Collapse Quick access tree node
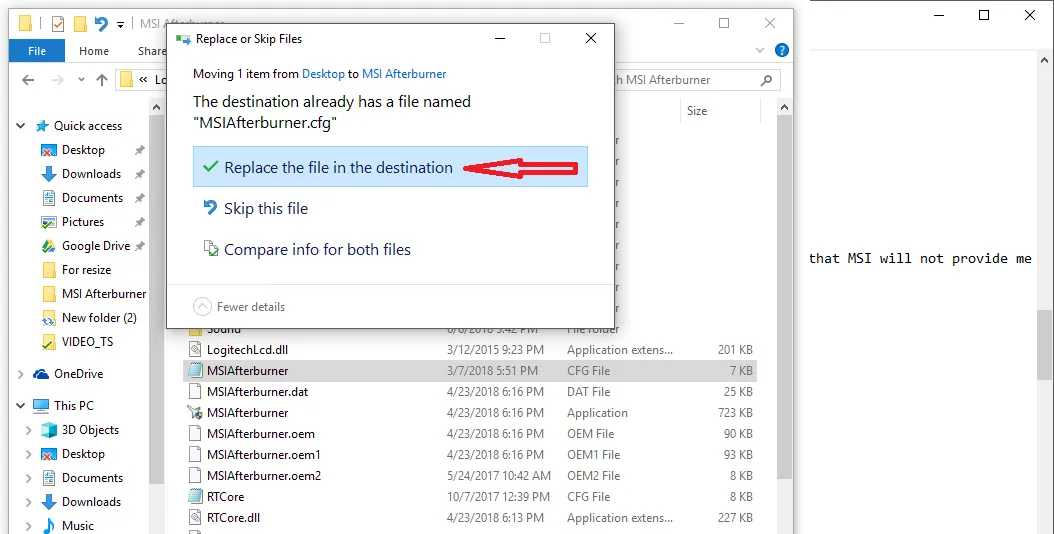This screenshot has height=534, width=1054. click(21, 126)
